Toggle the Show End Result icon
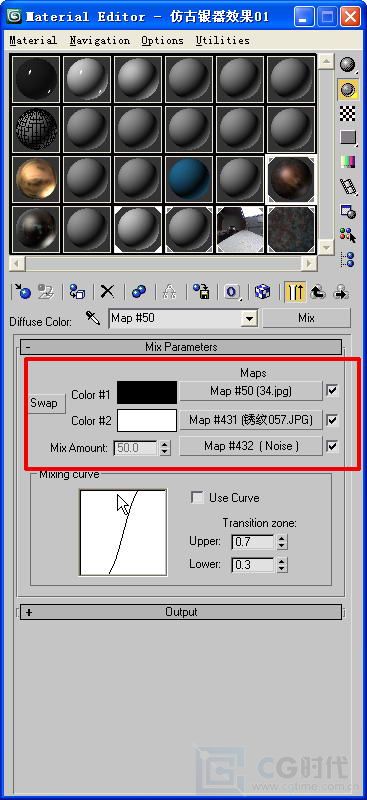 point(295,292)
